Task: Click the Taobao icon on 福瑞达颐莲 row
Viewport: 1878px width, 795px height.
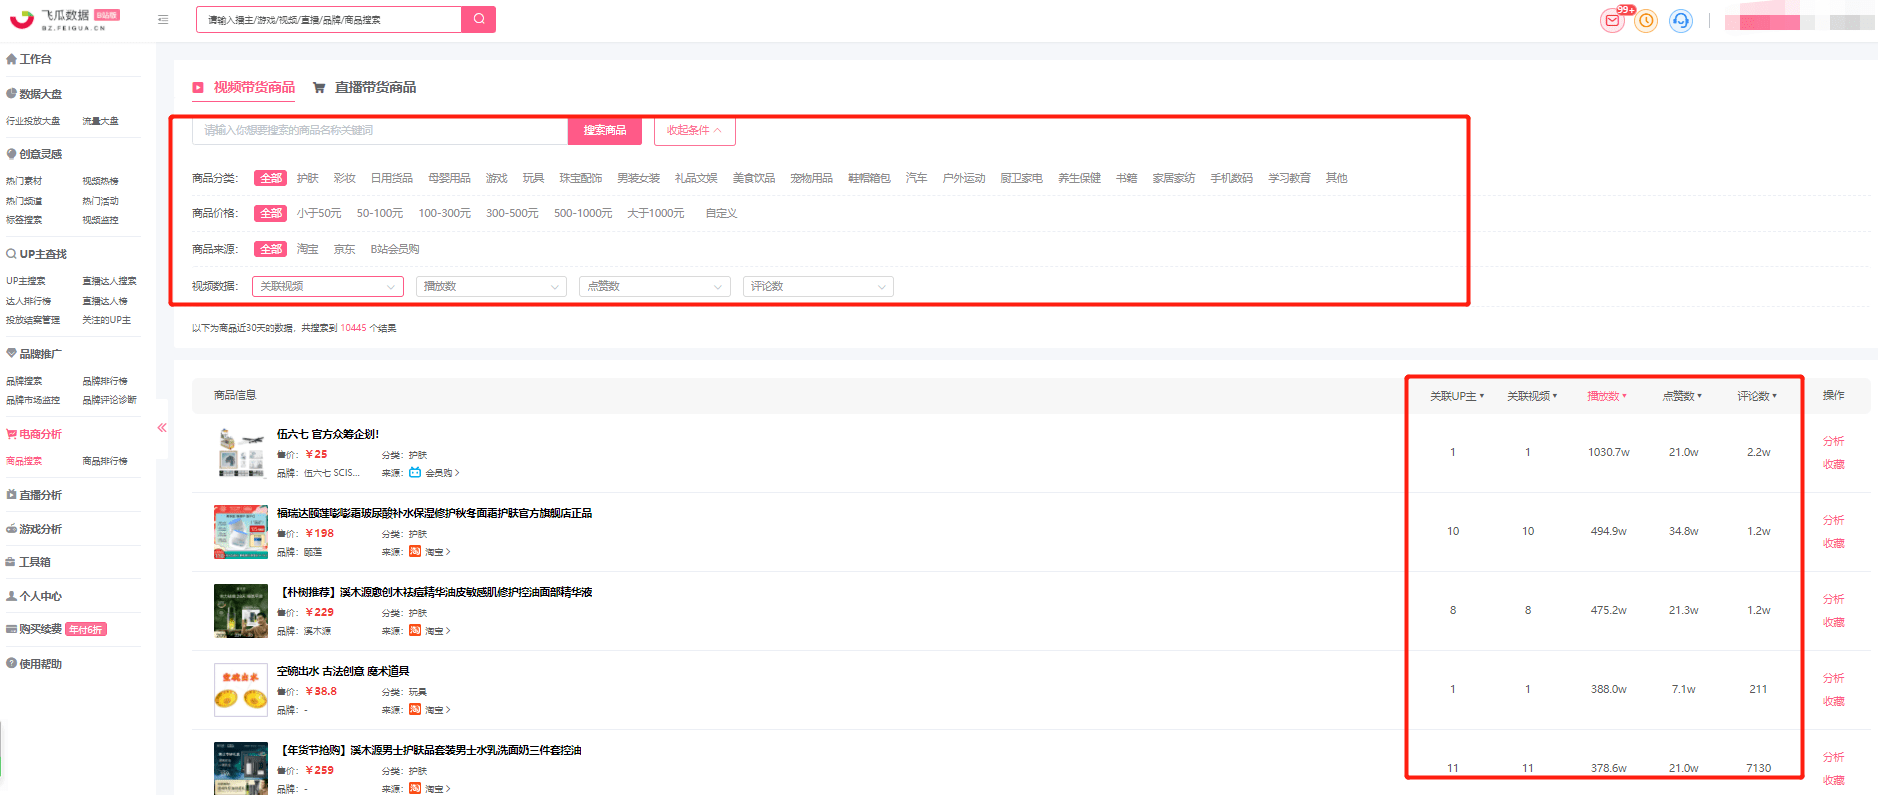Action: [415, 552]
